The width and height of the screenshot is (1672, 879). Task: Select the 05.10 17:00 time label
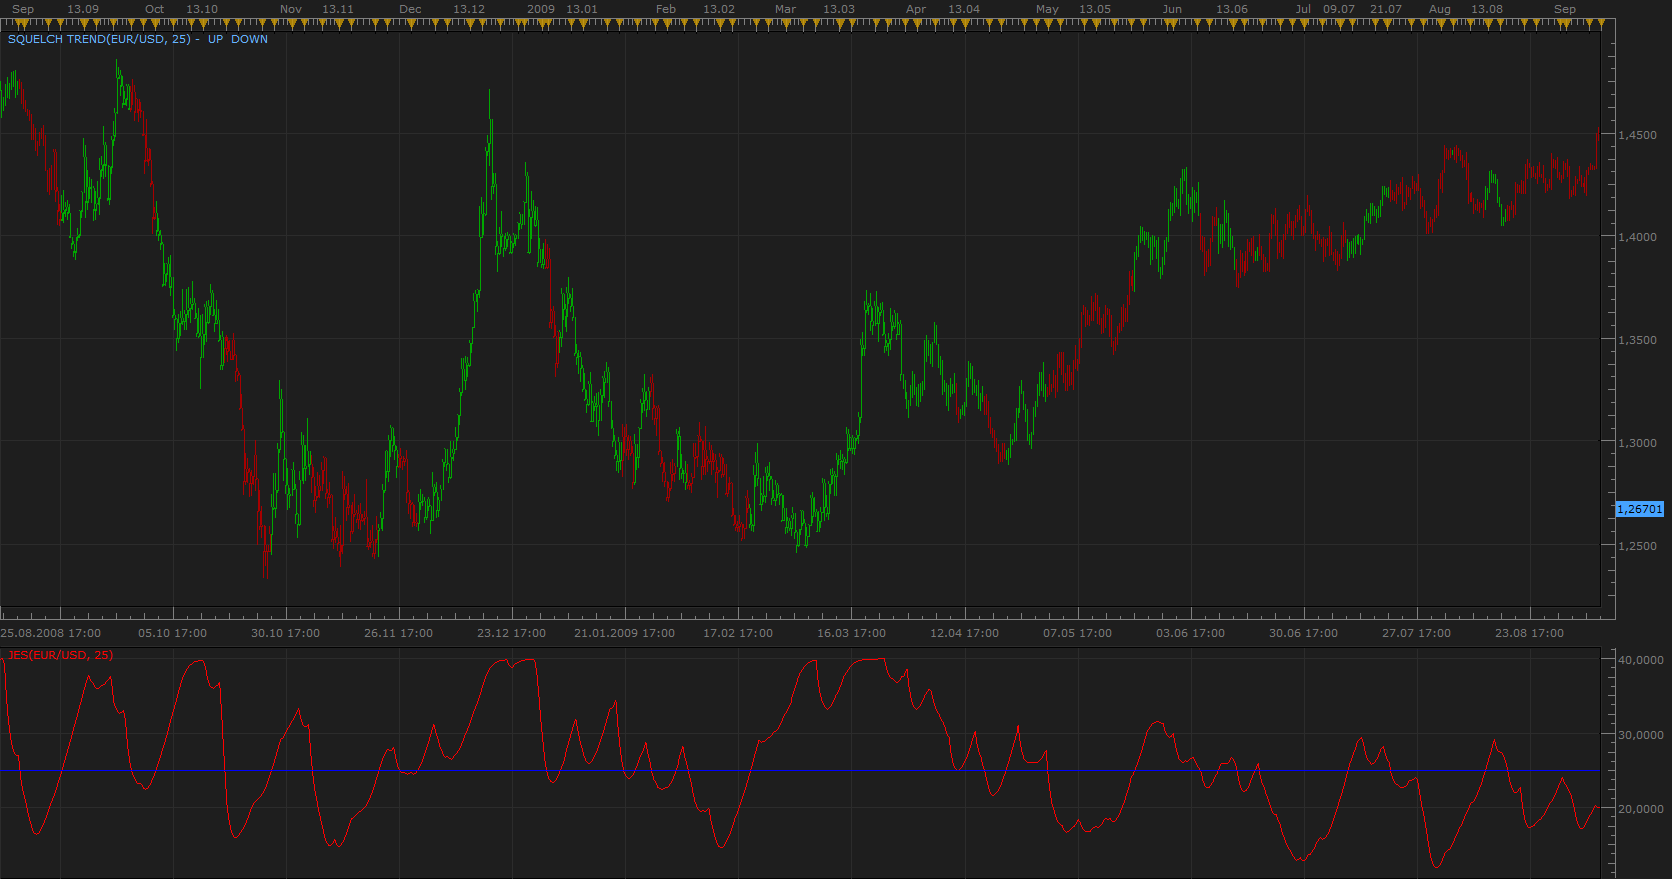click(x=172, y=633)
